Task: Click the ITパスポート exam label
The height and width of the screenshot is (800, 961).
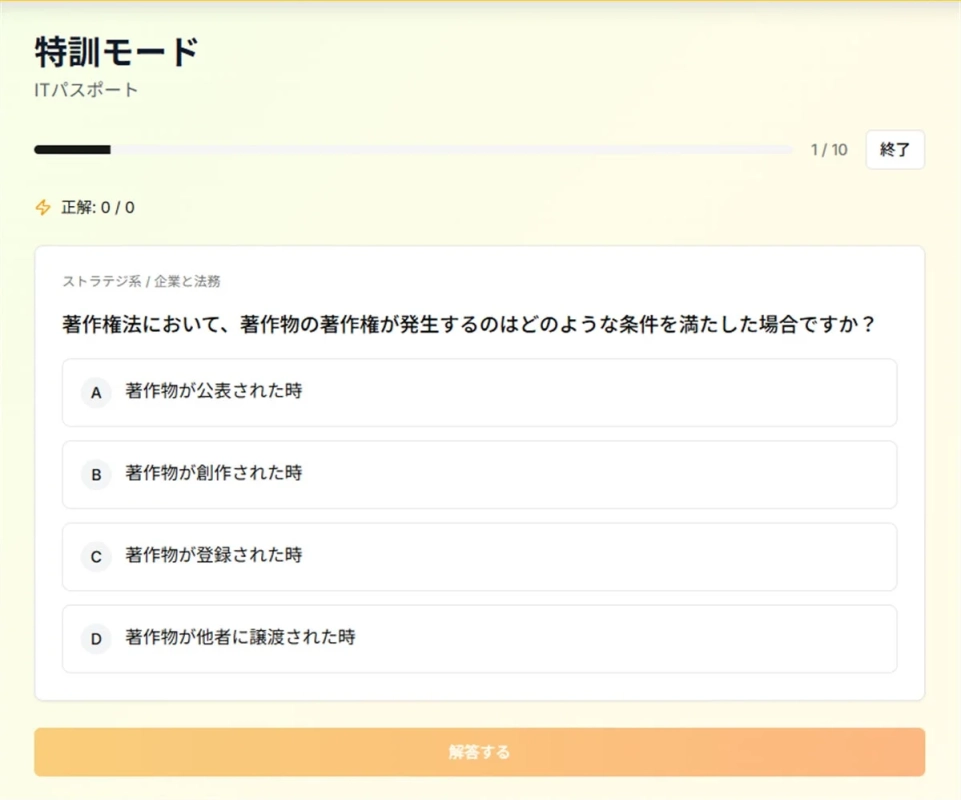Action: pos(85,89)
